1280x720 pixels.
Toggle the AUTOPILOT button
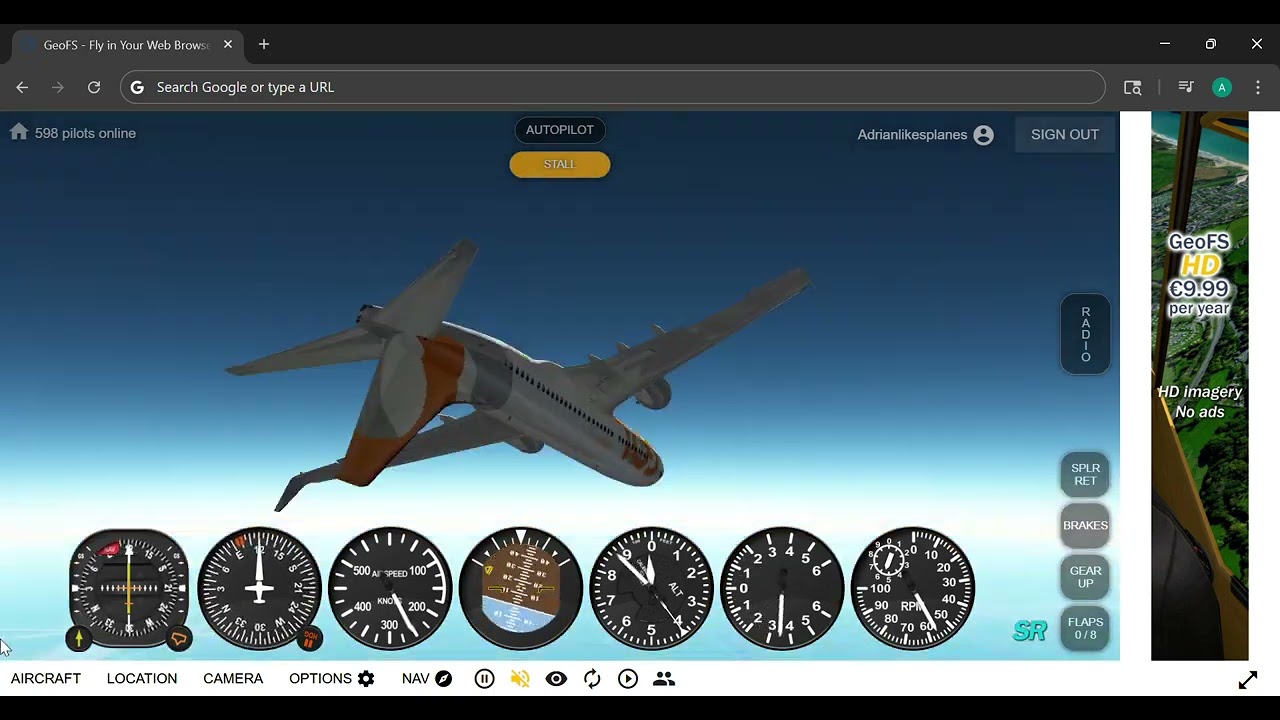point(560,130)
